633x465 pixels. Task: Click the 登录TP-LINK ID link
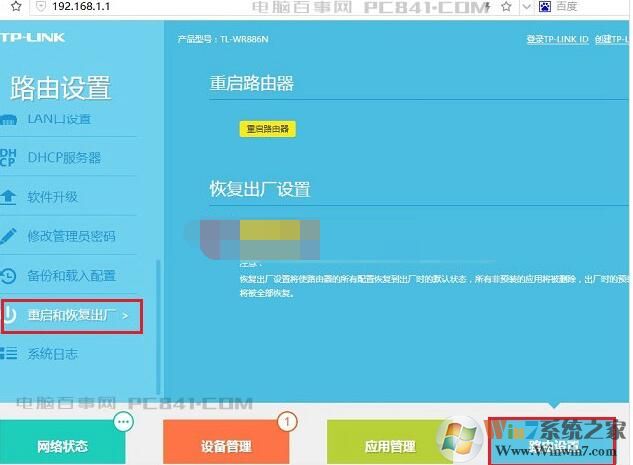558,39
